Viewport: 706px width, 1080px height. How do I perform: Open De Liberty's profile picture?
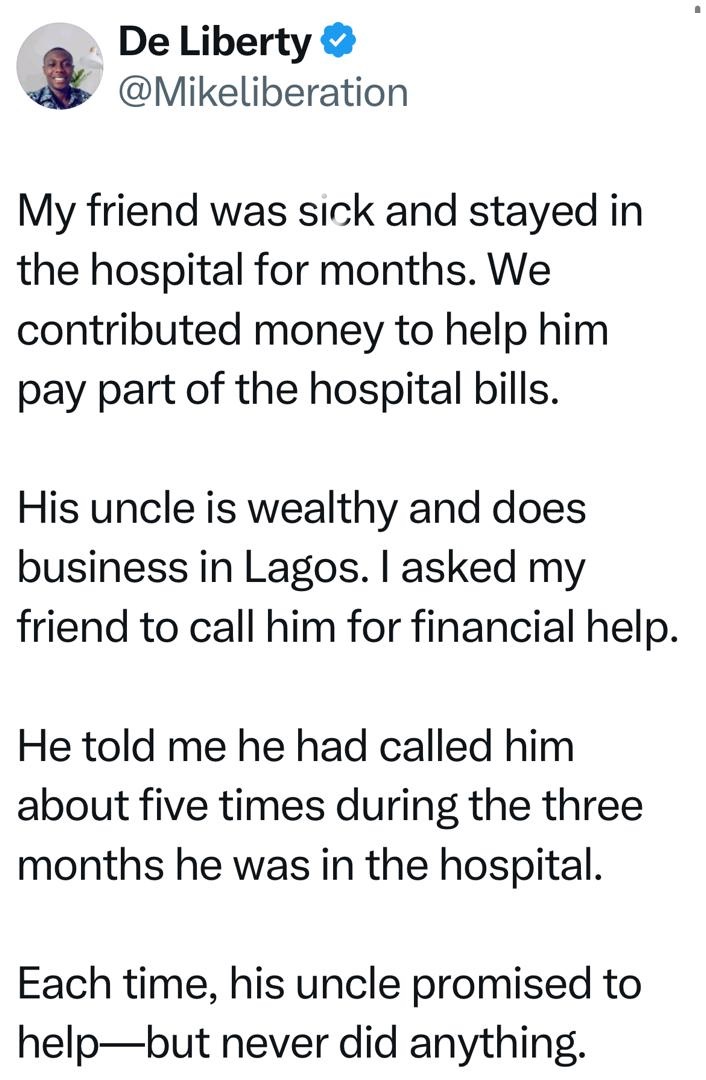(60, 66)
